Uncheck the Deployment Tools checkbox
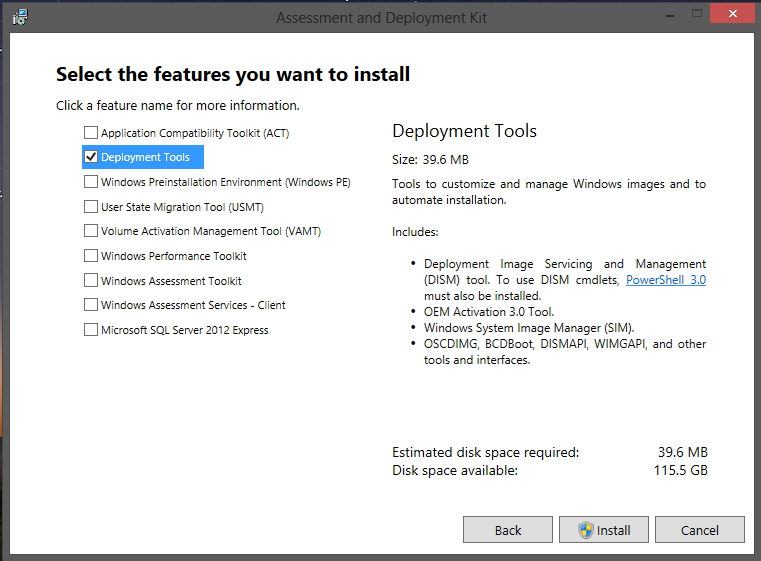 [91, 157]
